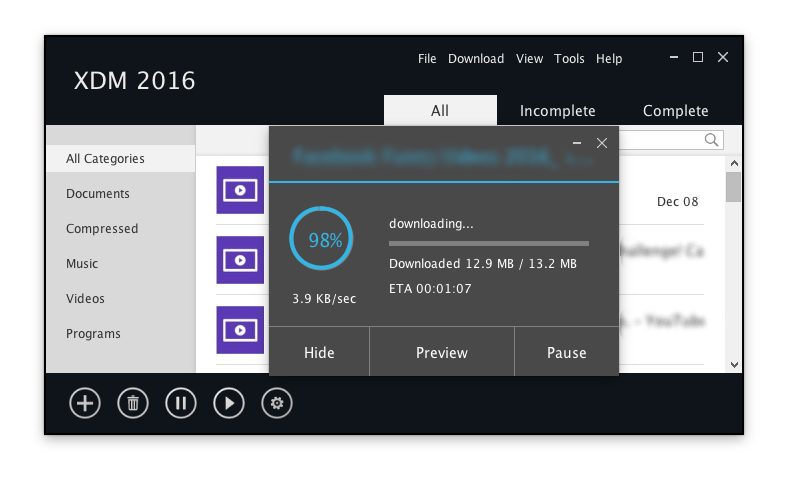
Task: Click the scrollbar down arrow
Action: (x=734, y=365)
